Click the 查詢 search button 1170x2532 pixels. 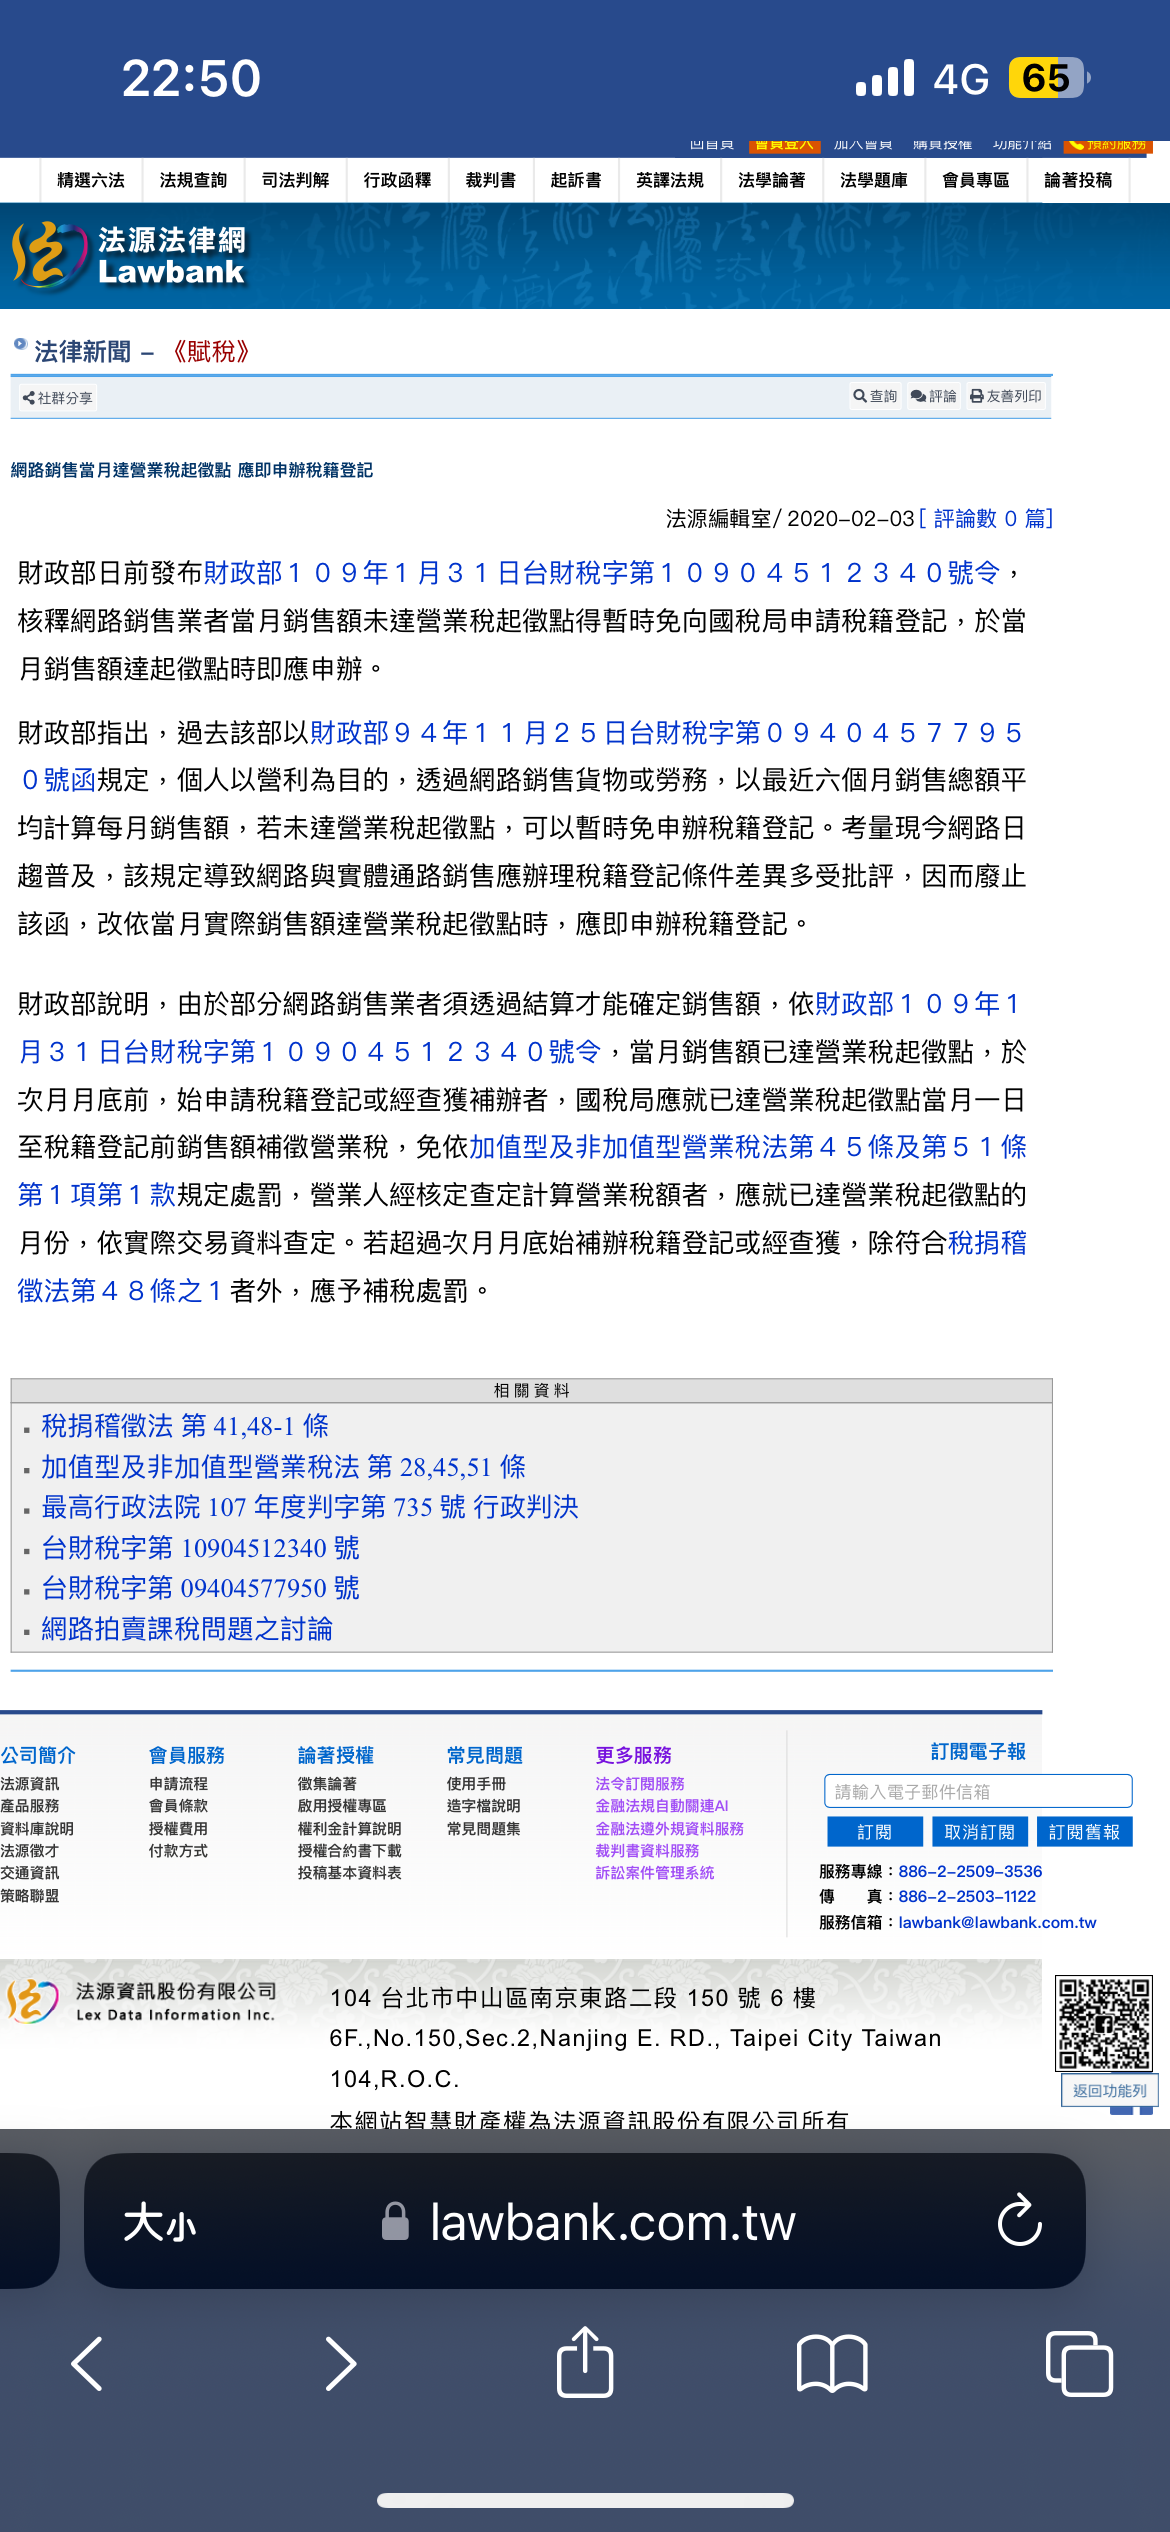click(876, 396)
